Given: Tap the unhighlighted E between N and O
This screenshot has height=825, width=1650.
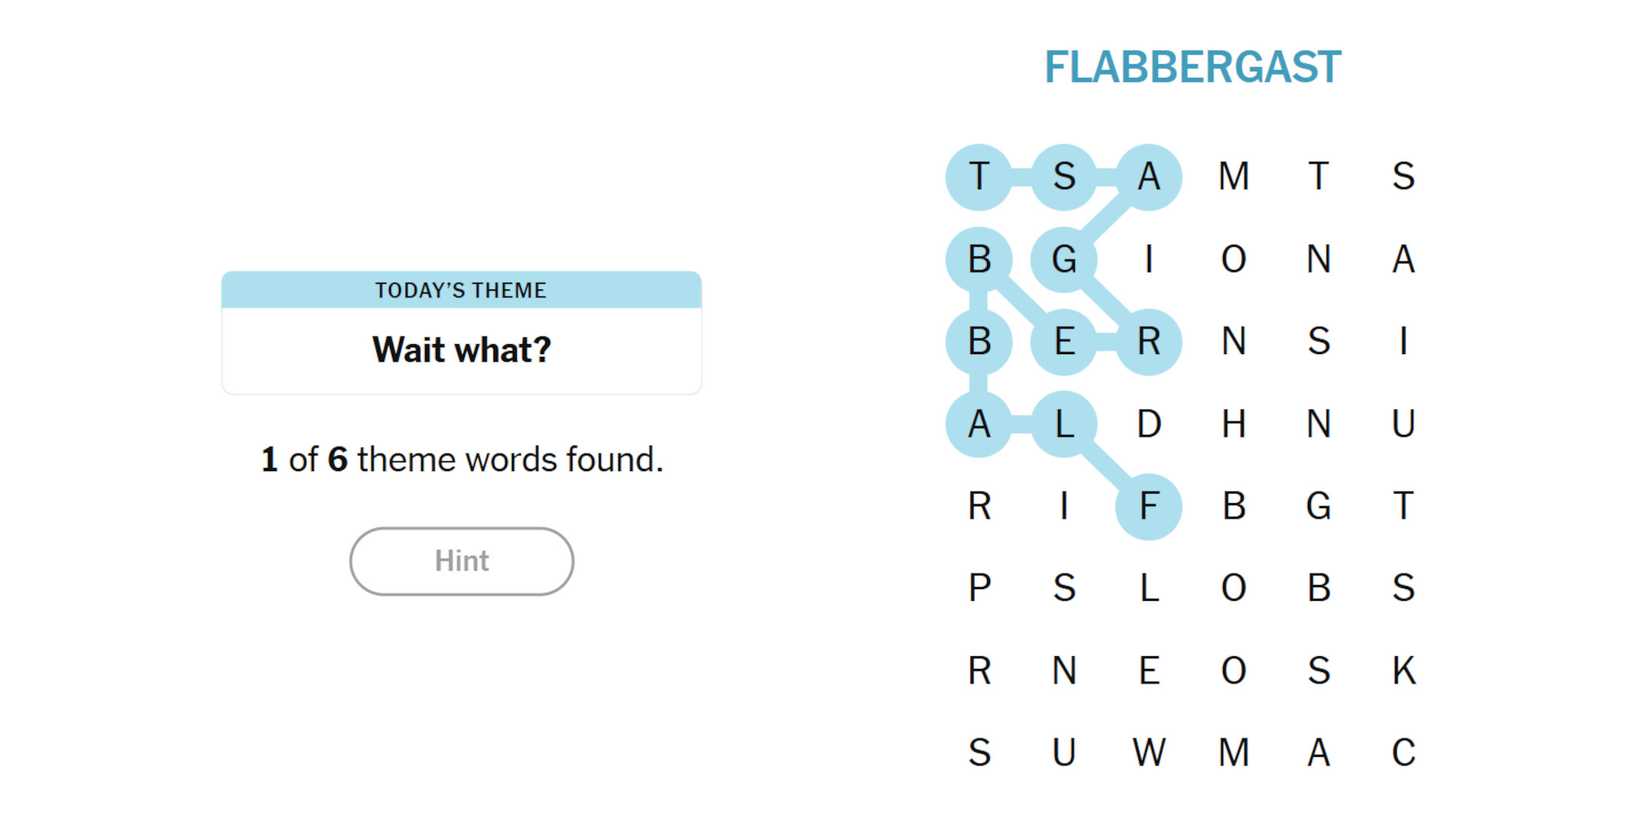Looking at the screenshot, I should point(1149,670).
